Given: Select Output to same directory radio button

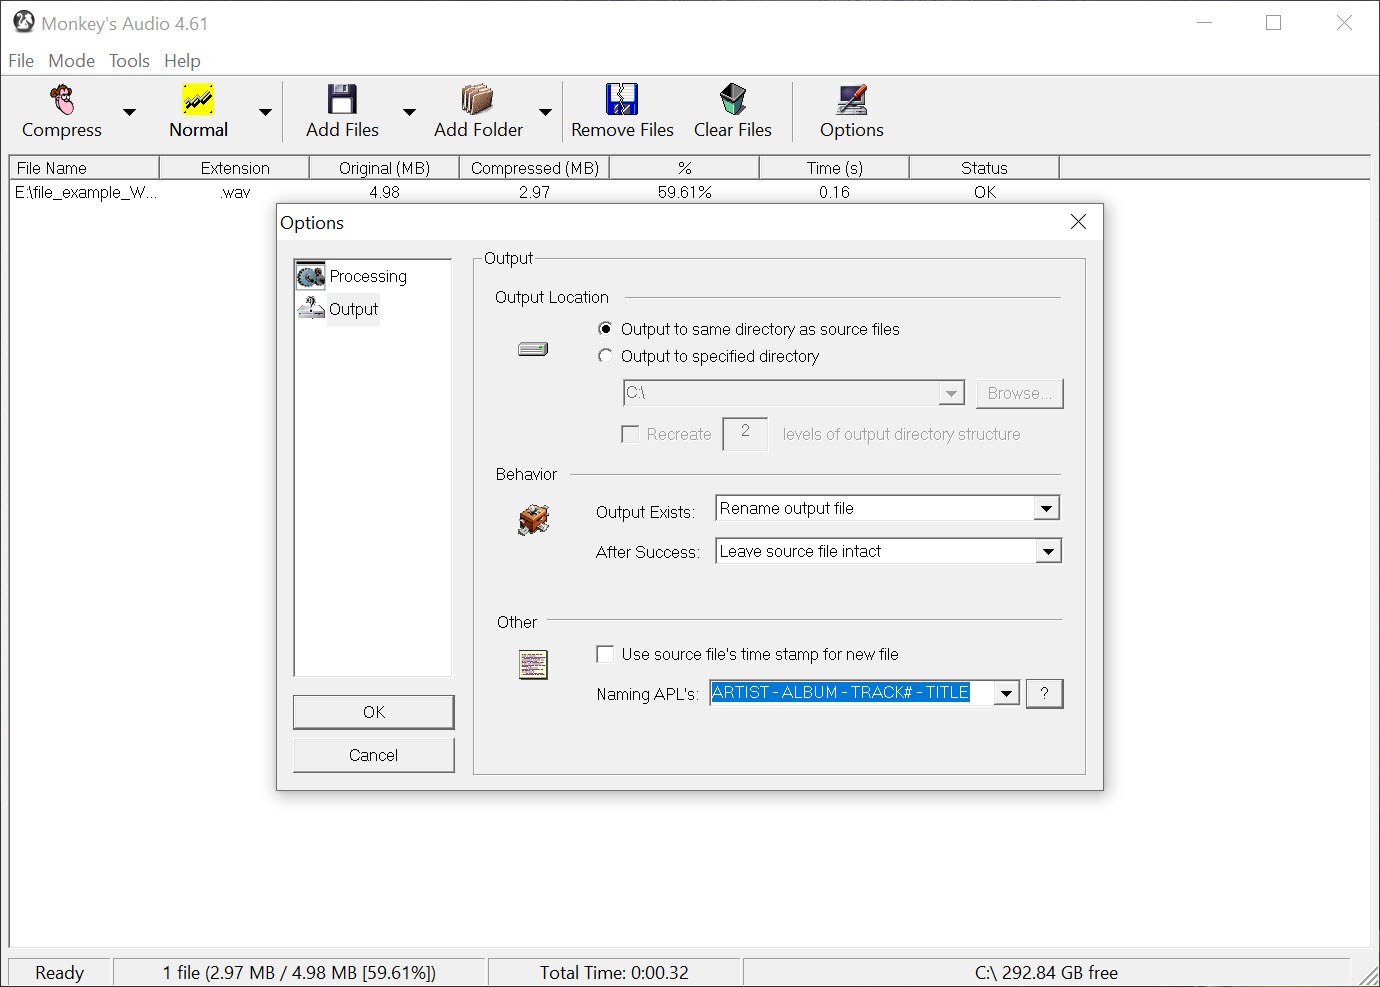Looking at the screenshot, I should (x=606, y=329).
